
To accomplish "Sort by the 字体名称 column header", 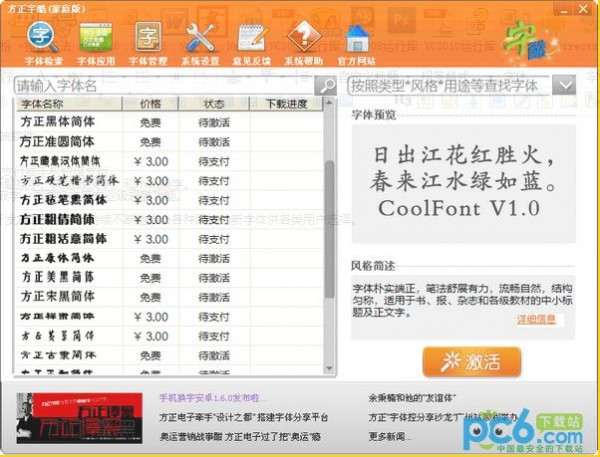I will (x=69, y=104).
